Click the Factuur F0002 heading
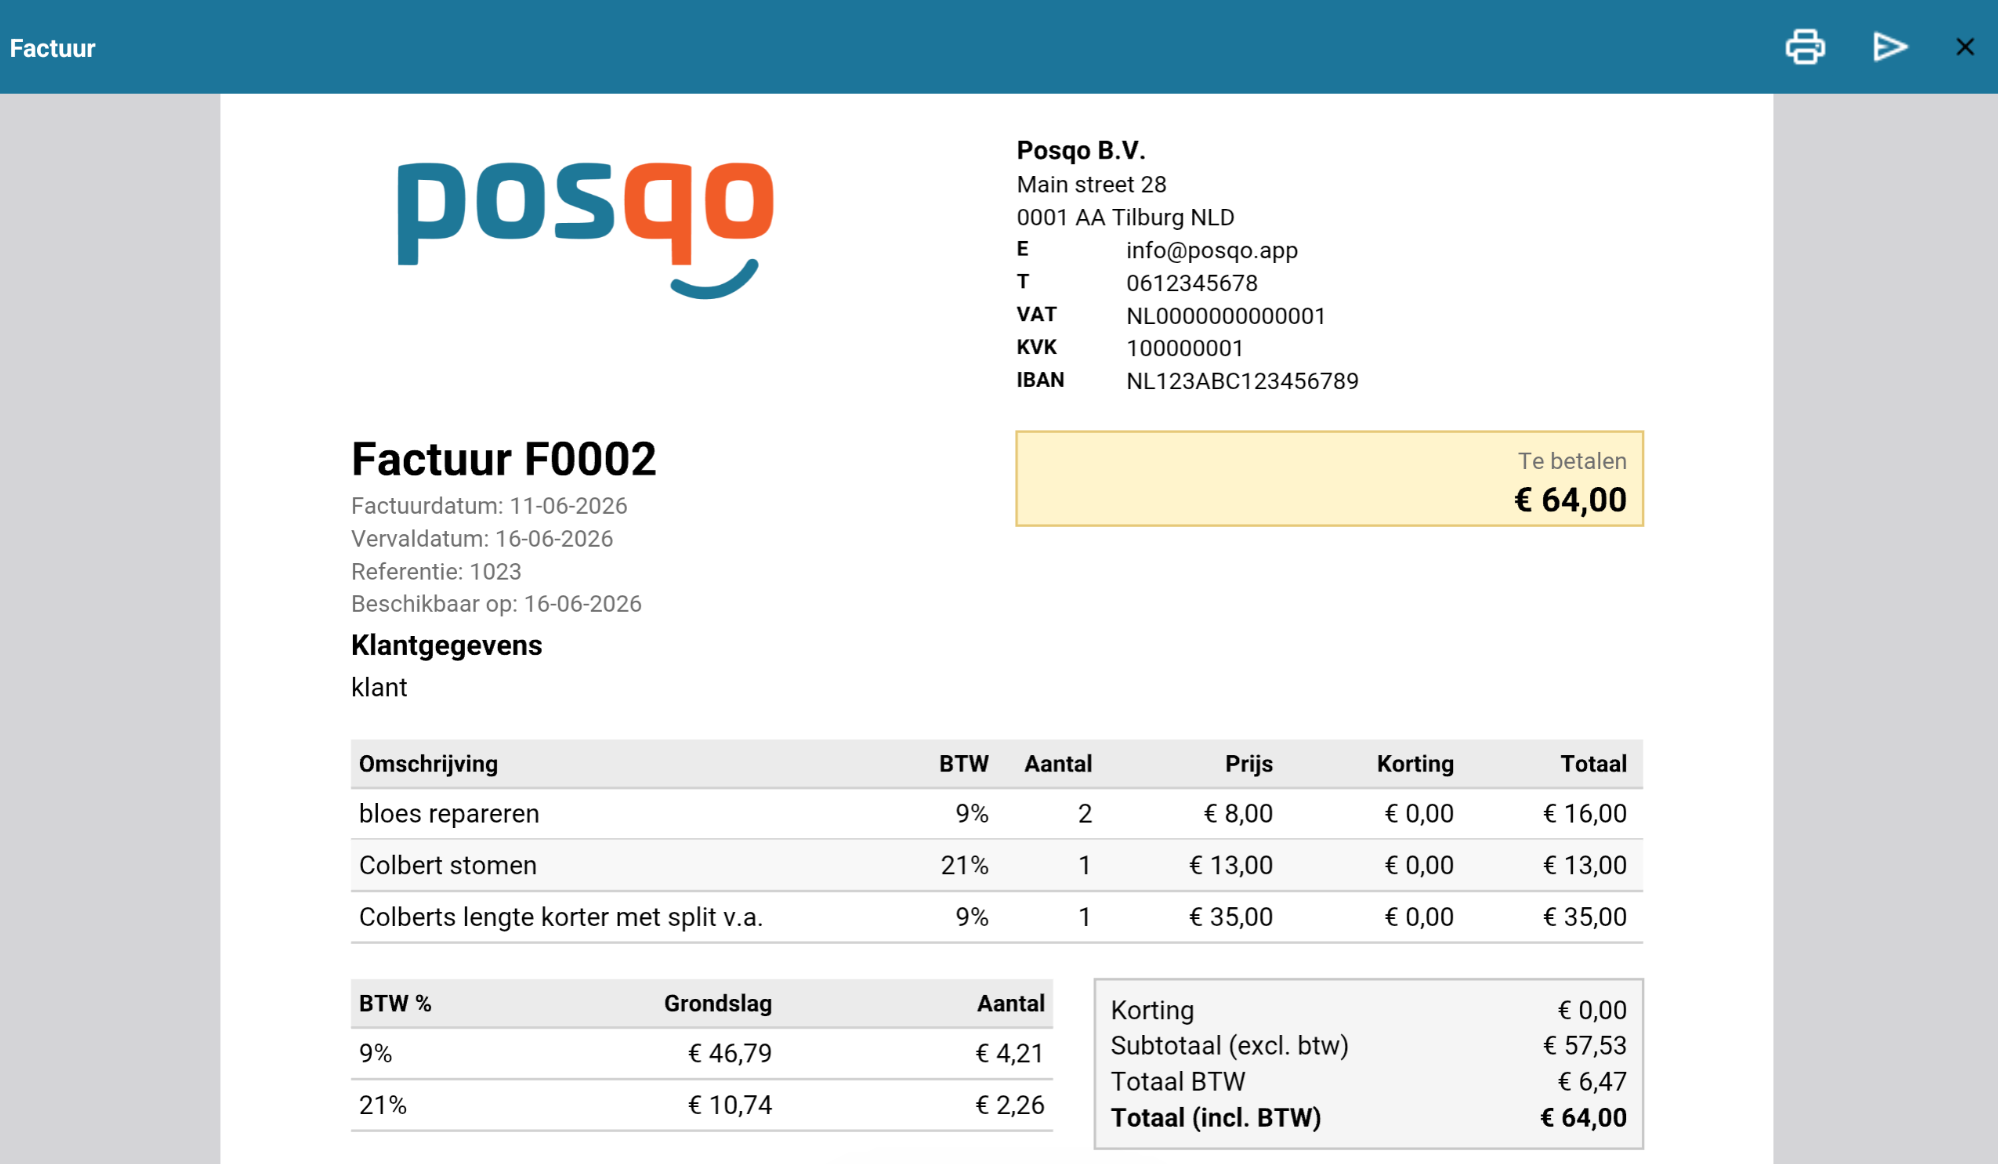 click(x=503, y=459)
